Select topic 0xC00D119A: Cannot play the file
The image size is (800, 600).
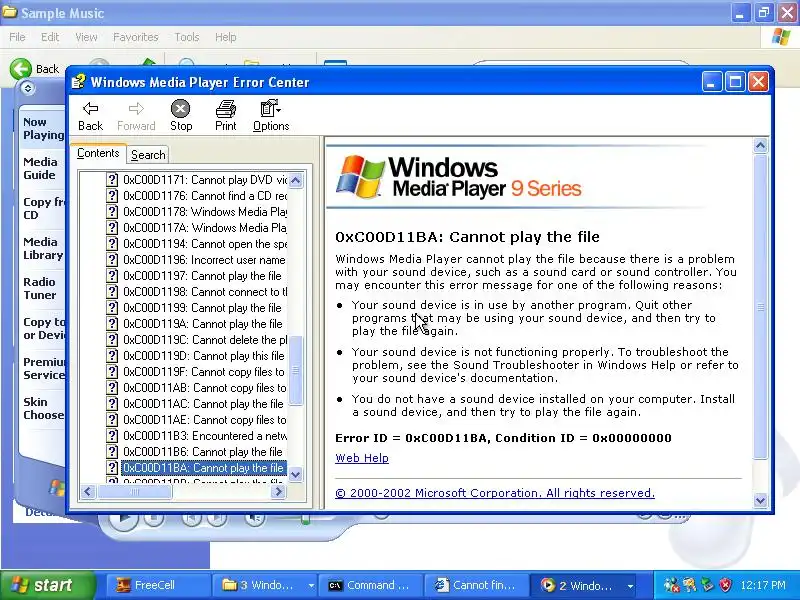[203, 323]
